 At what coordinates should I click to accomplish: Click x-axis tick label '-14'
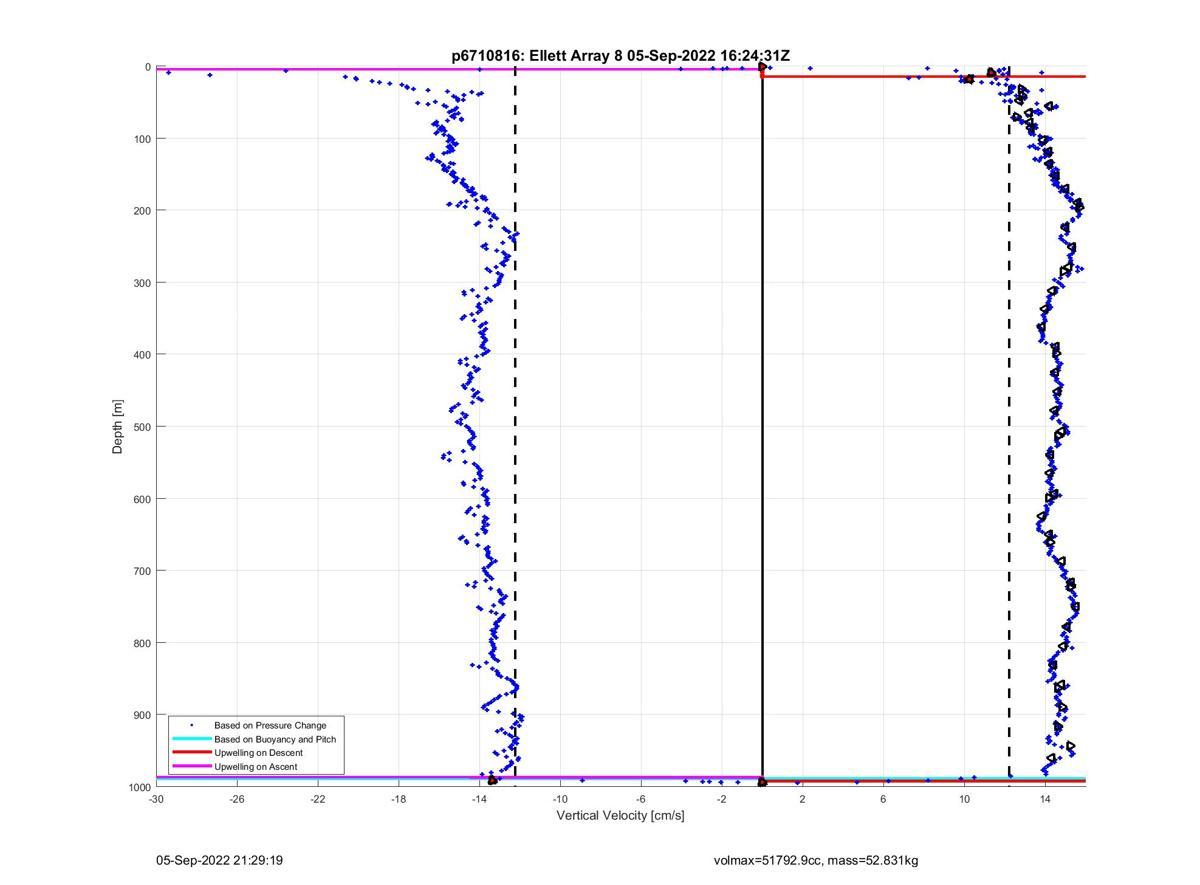(479, 799)
